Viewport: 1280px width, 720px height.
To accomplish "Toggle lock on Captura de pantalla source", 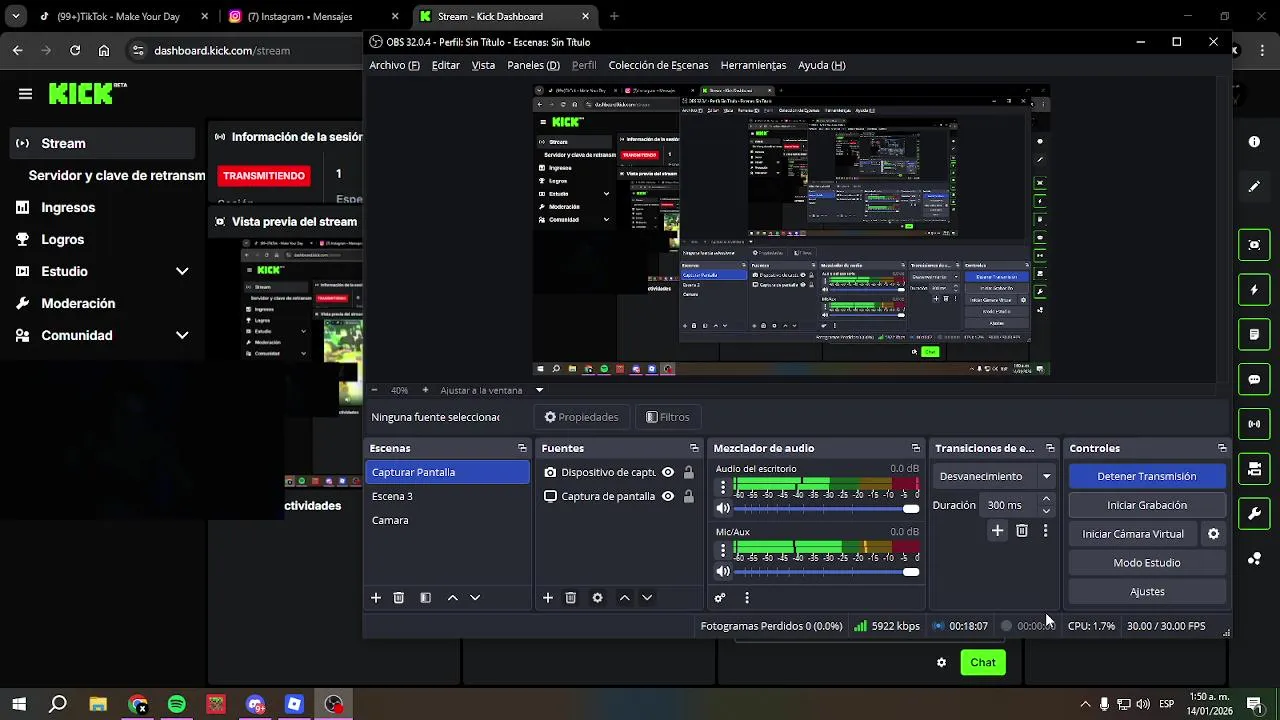I will tap(688, 496).
